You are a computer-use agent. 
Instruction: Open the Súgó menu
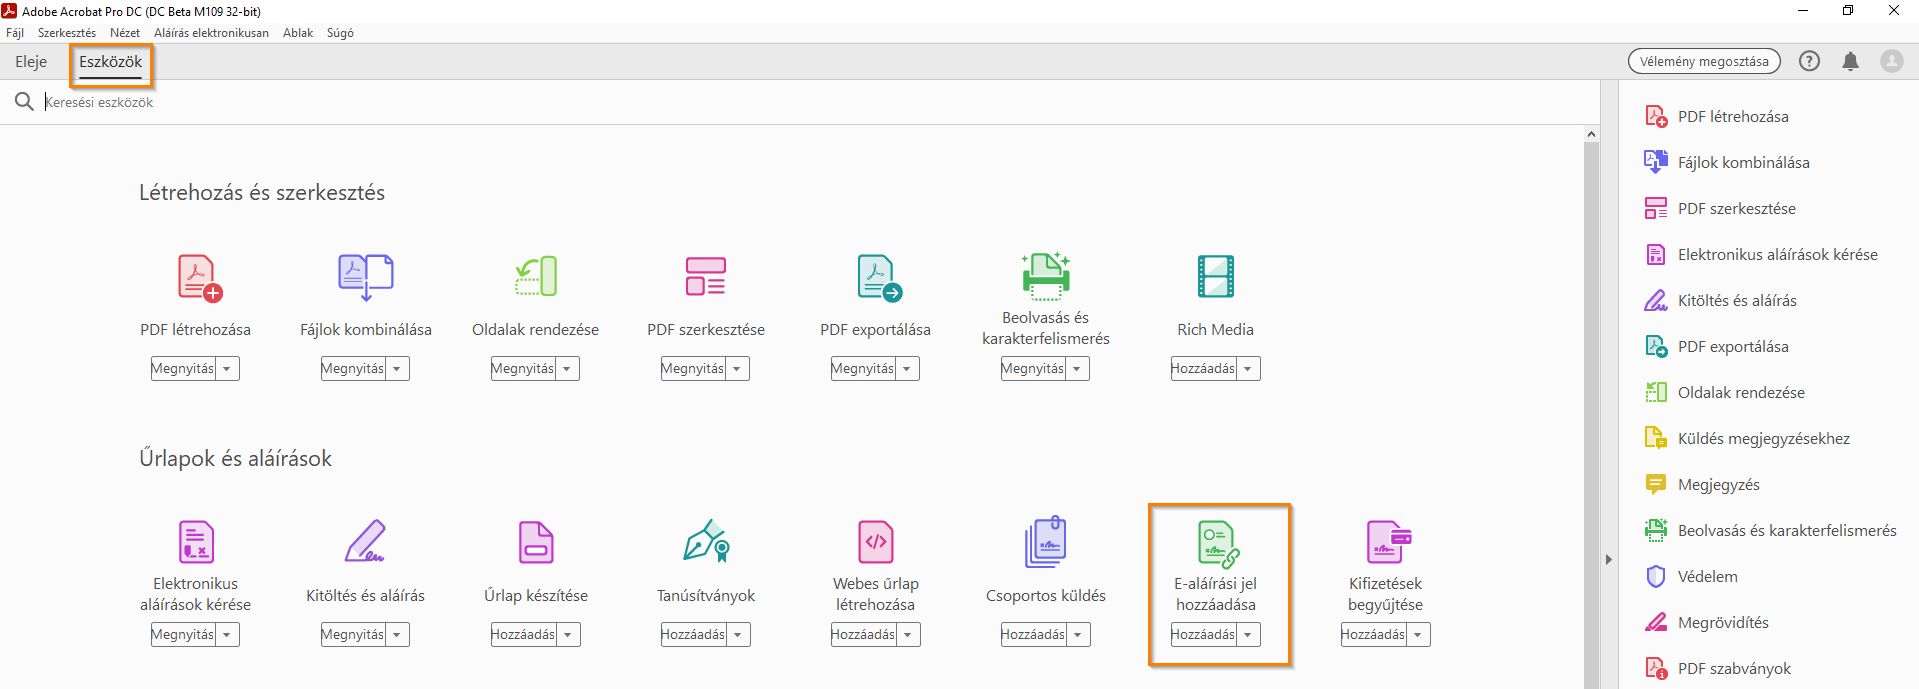(x=340, y=33)
